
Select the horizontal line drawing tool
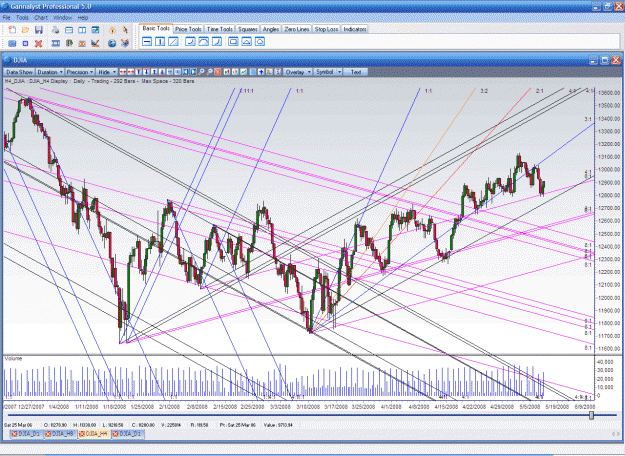point(147,41)
